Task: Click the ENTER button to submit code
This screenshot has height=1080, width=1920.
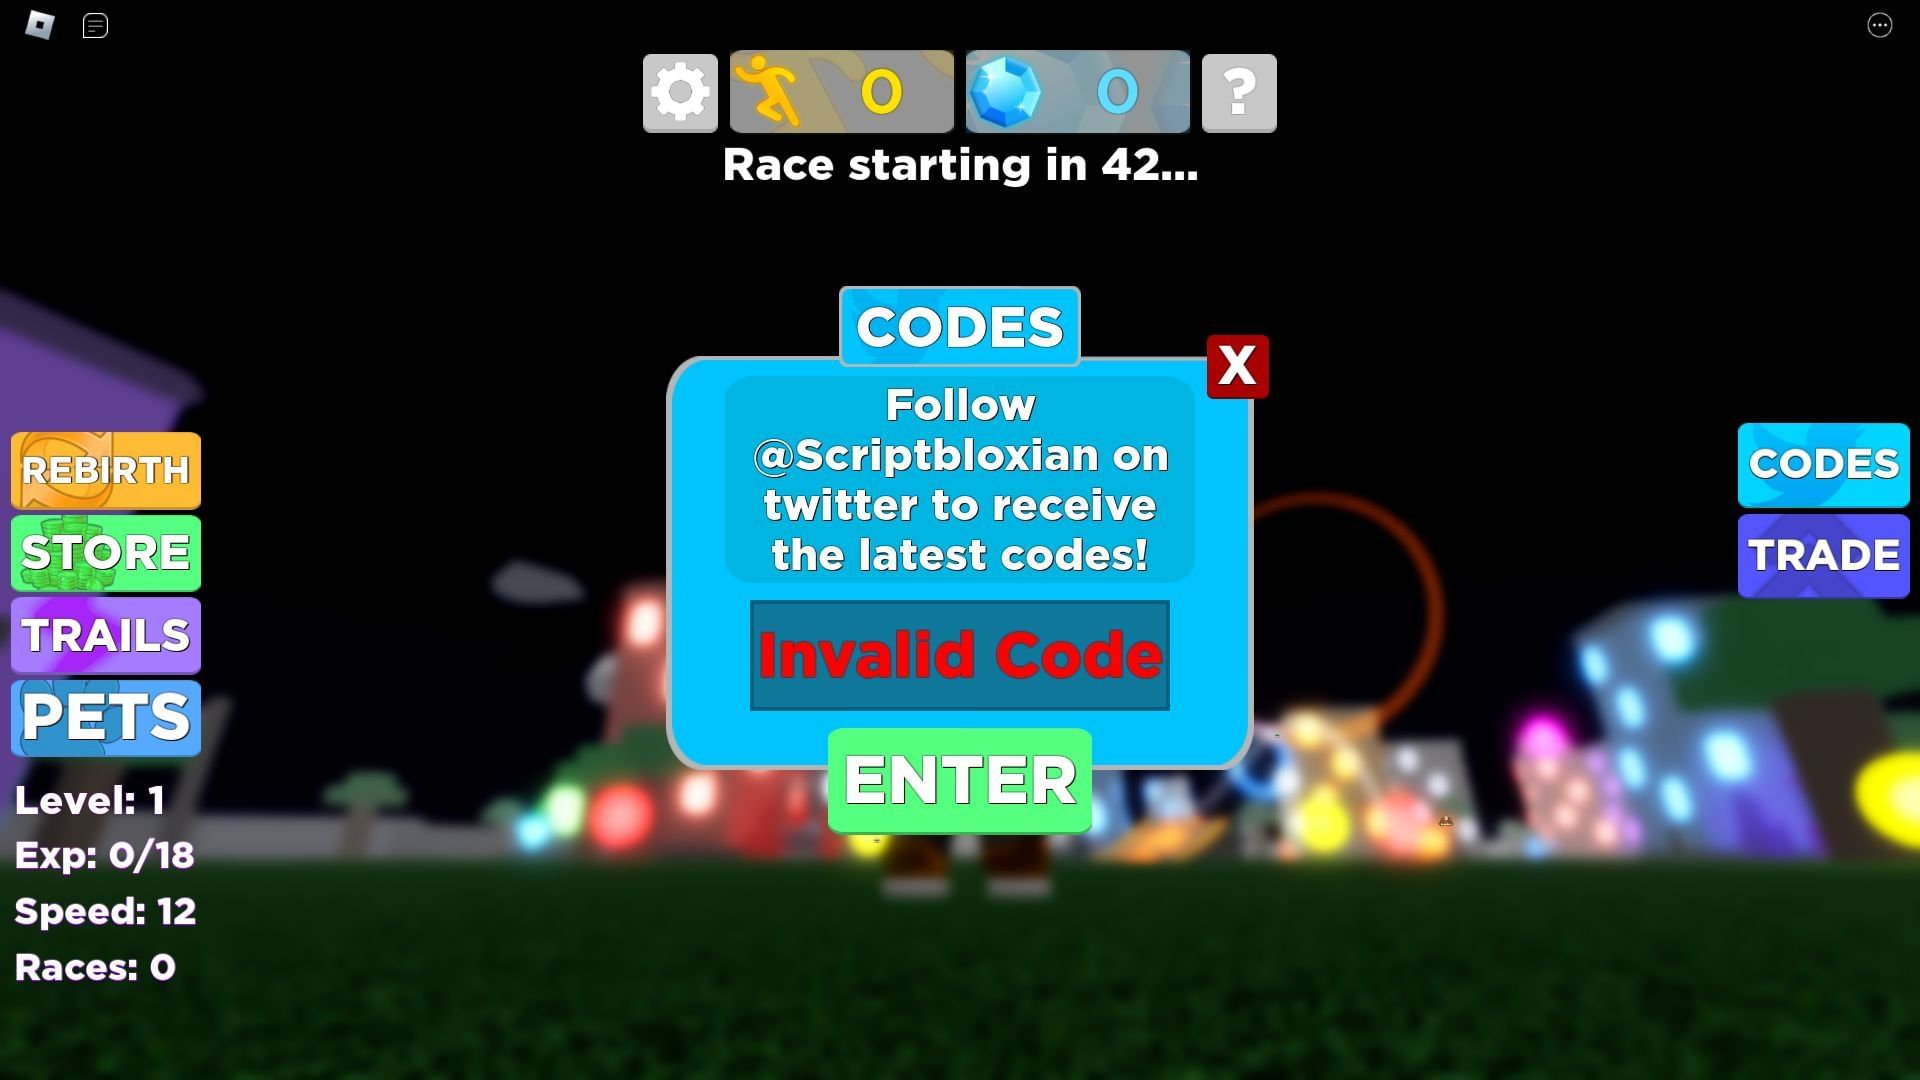Action: click(x=960, y=779)
